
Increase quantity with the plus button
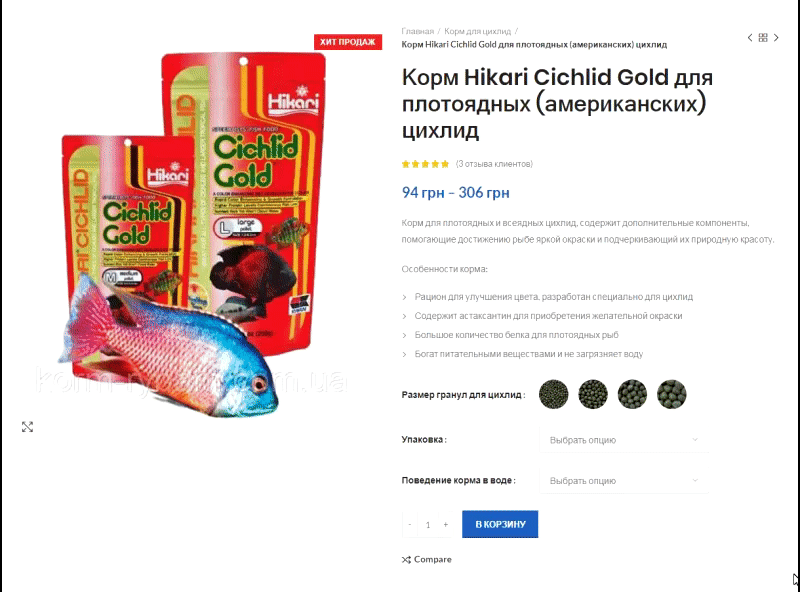445,525
